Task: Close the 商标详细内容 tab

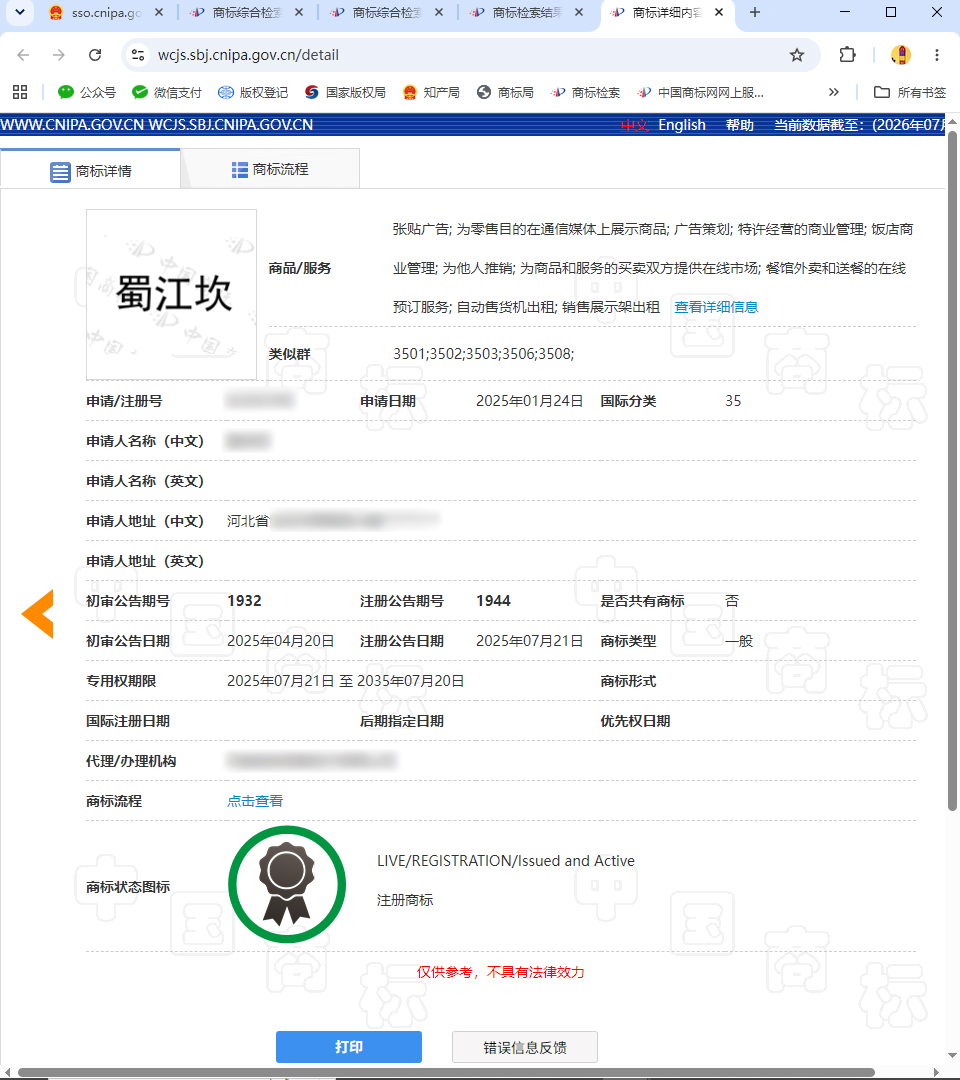Action: [x=719, y=12]
